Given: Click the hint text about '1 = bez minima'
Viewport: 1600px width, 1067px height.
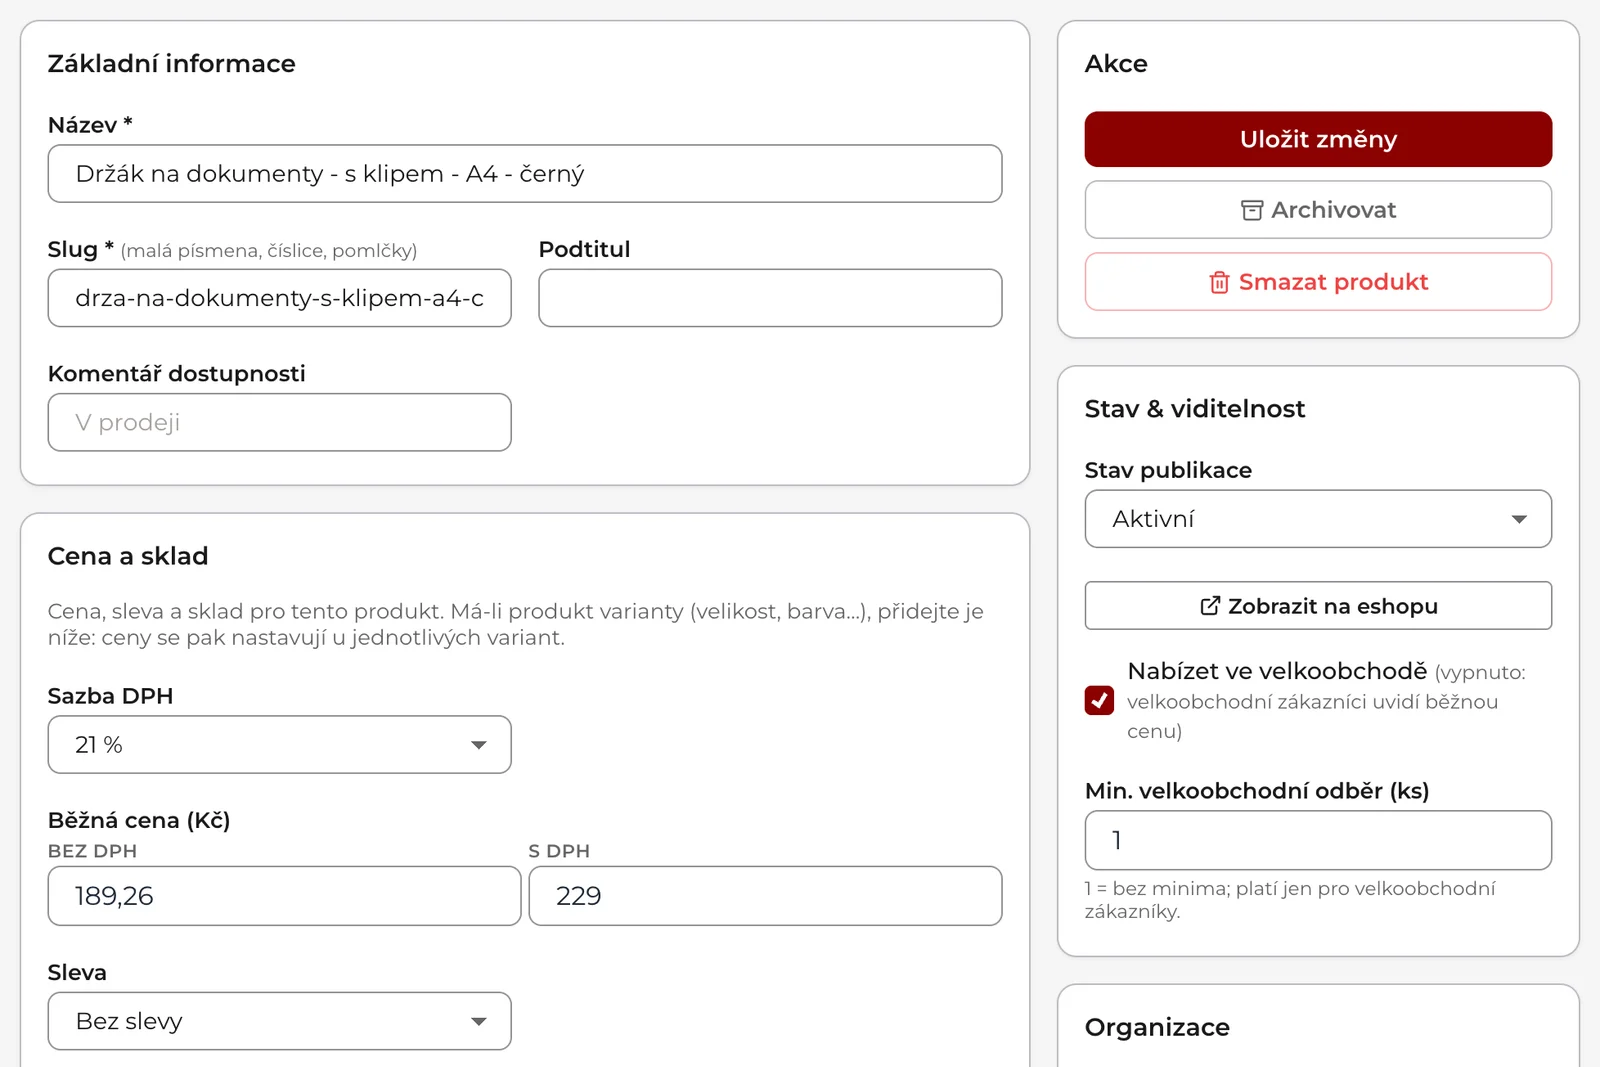Looking at the screenshot, I should 1290,900.
